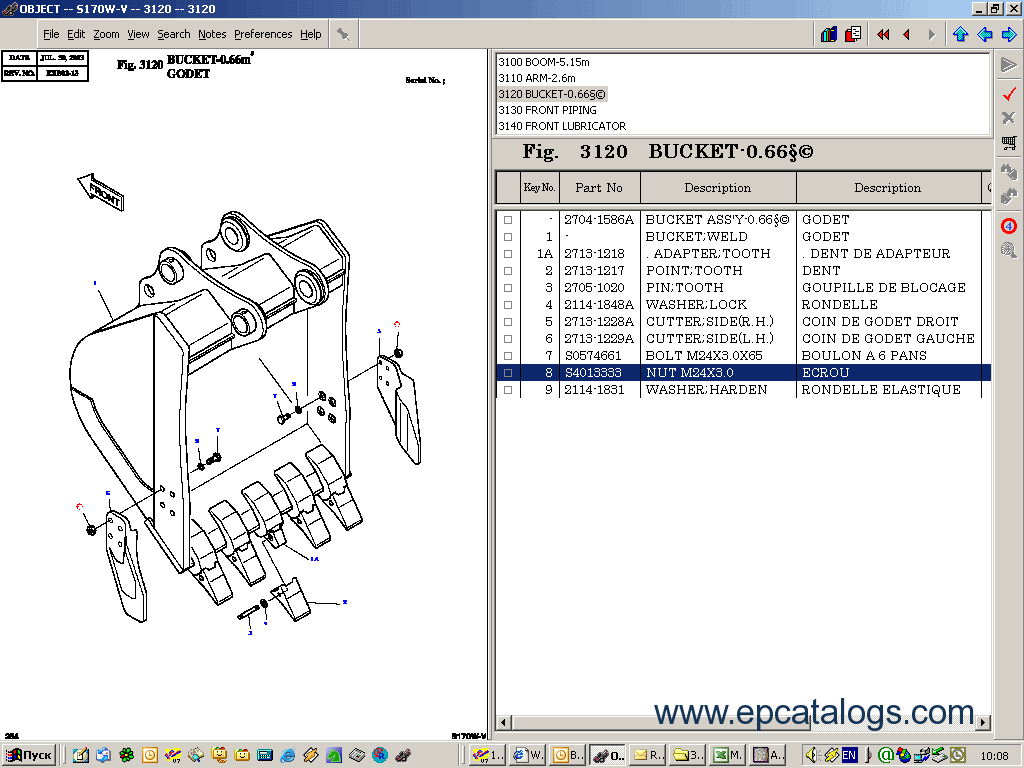The width and height of the screenshot is (1024, 768).
Task: Click the gray X icon in sidebar
Action: tap(1009, 118)
